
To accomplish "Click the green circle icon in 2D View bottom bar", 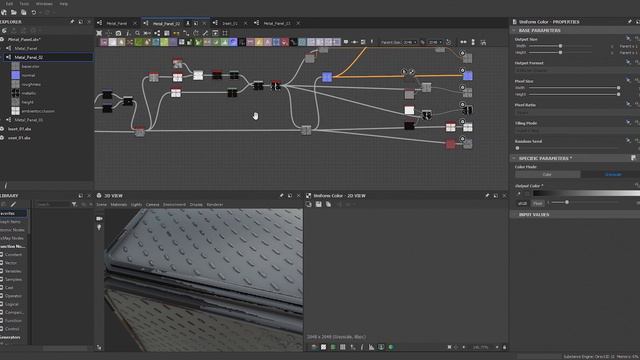I will (x=391, y=347).
